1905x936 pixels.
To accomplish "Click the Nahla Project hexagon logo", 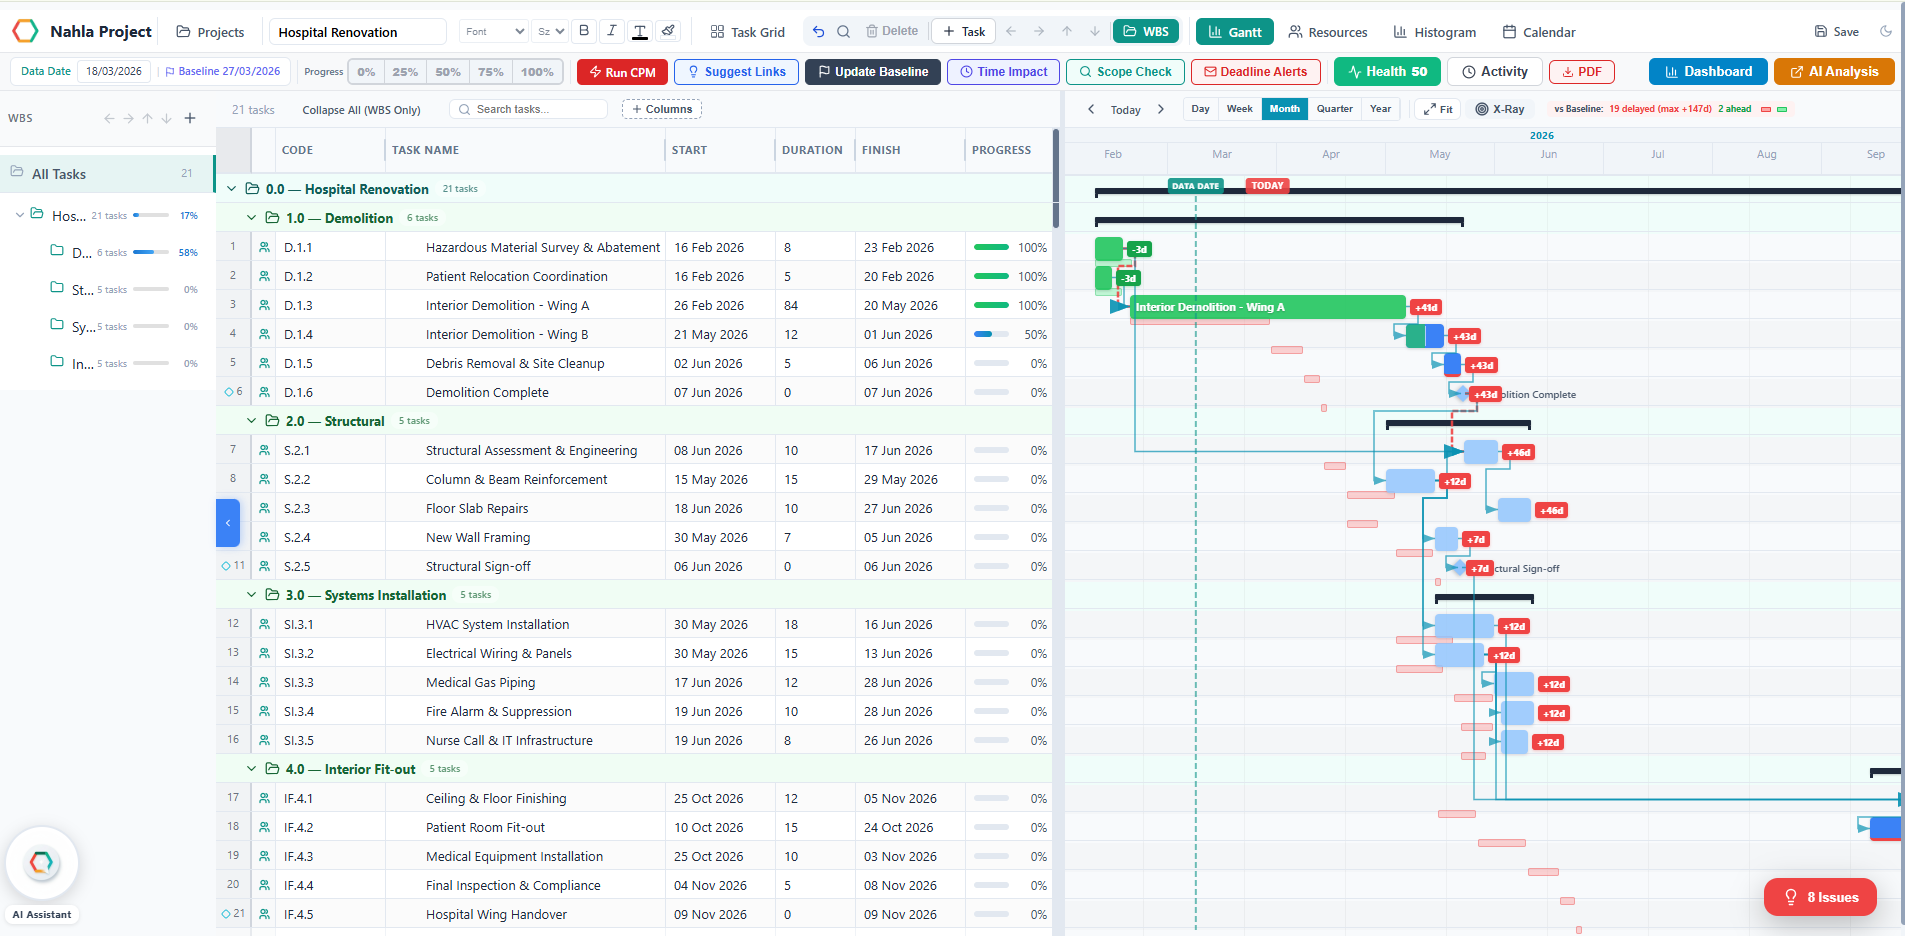I will (x=25, y=31).
